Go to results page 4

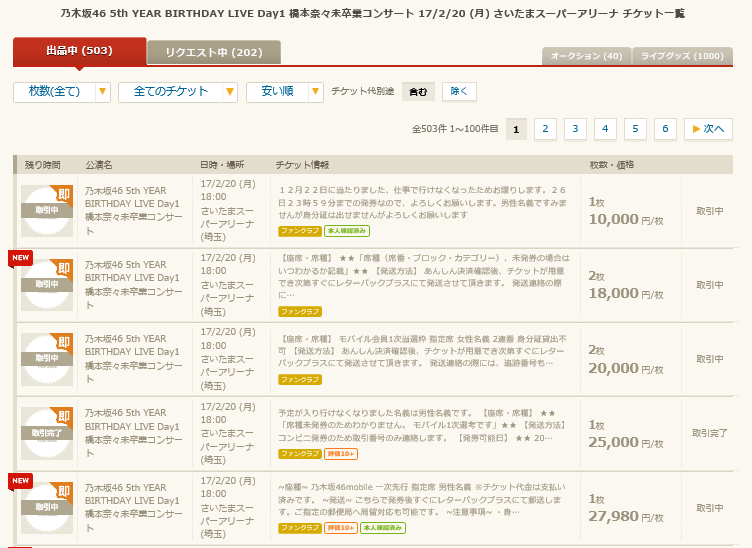605,129
